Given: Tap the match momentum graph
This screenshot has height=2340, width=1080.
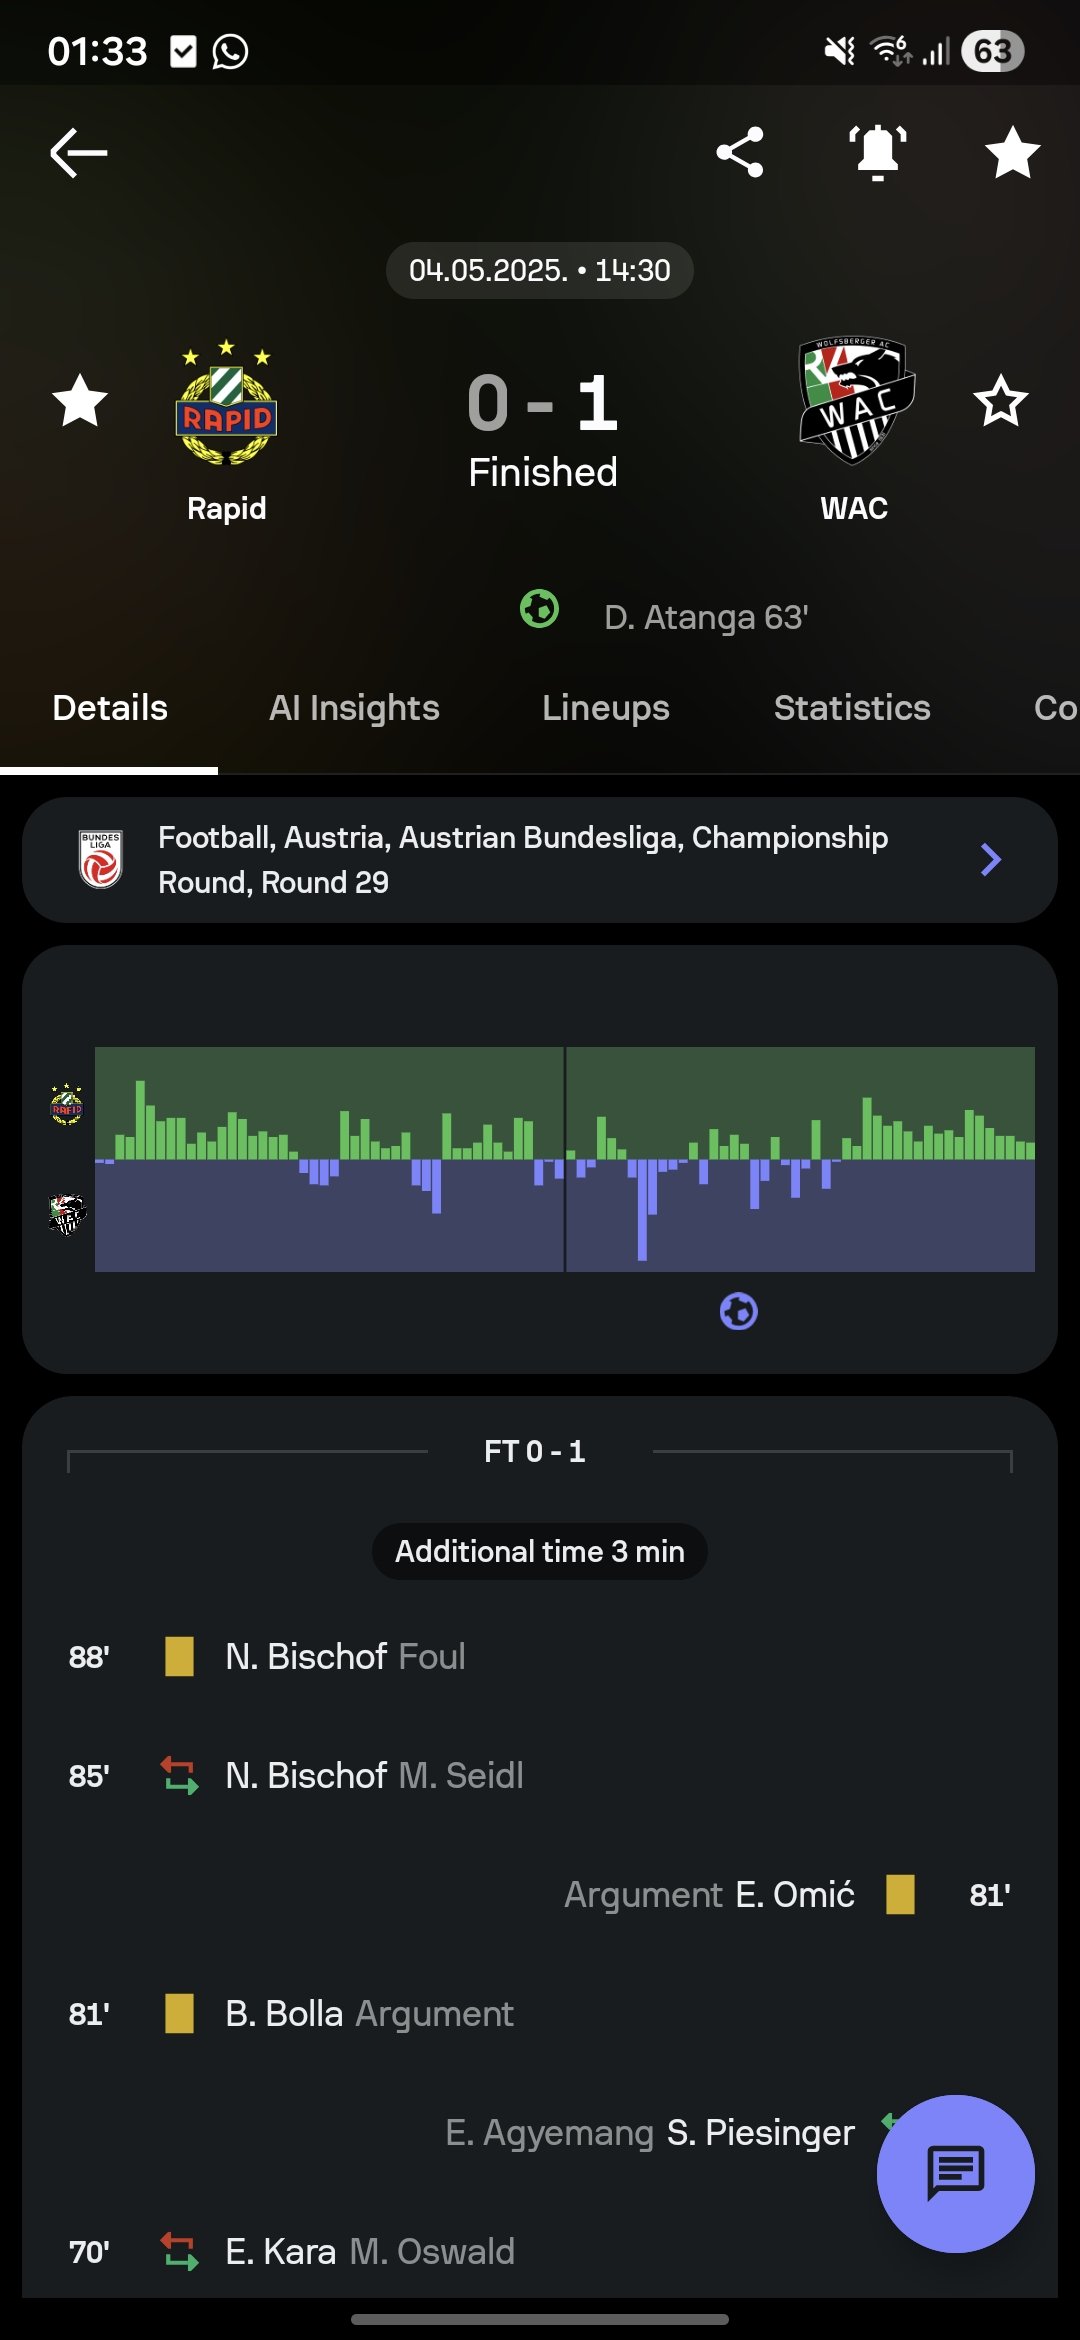Looking at the screenshot, I should tap(564, 1159).
